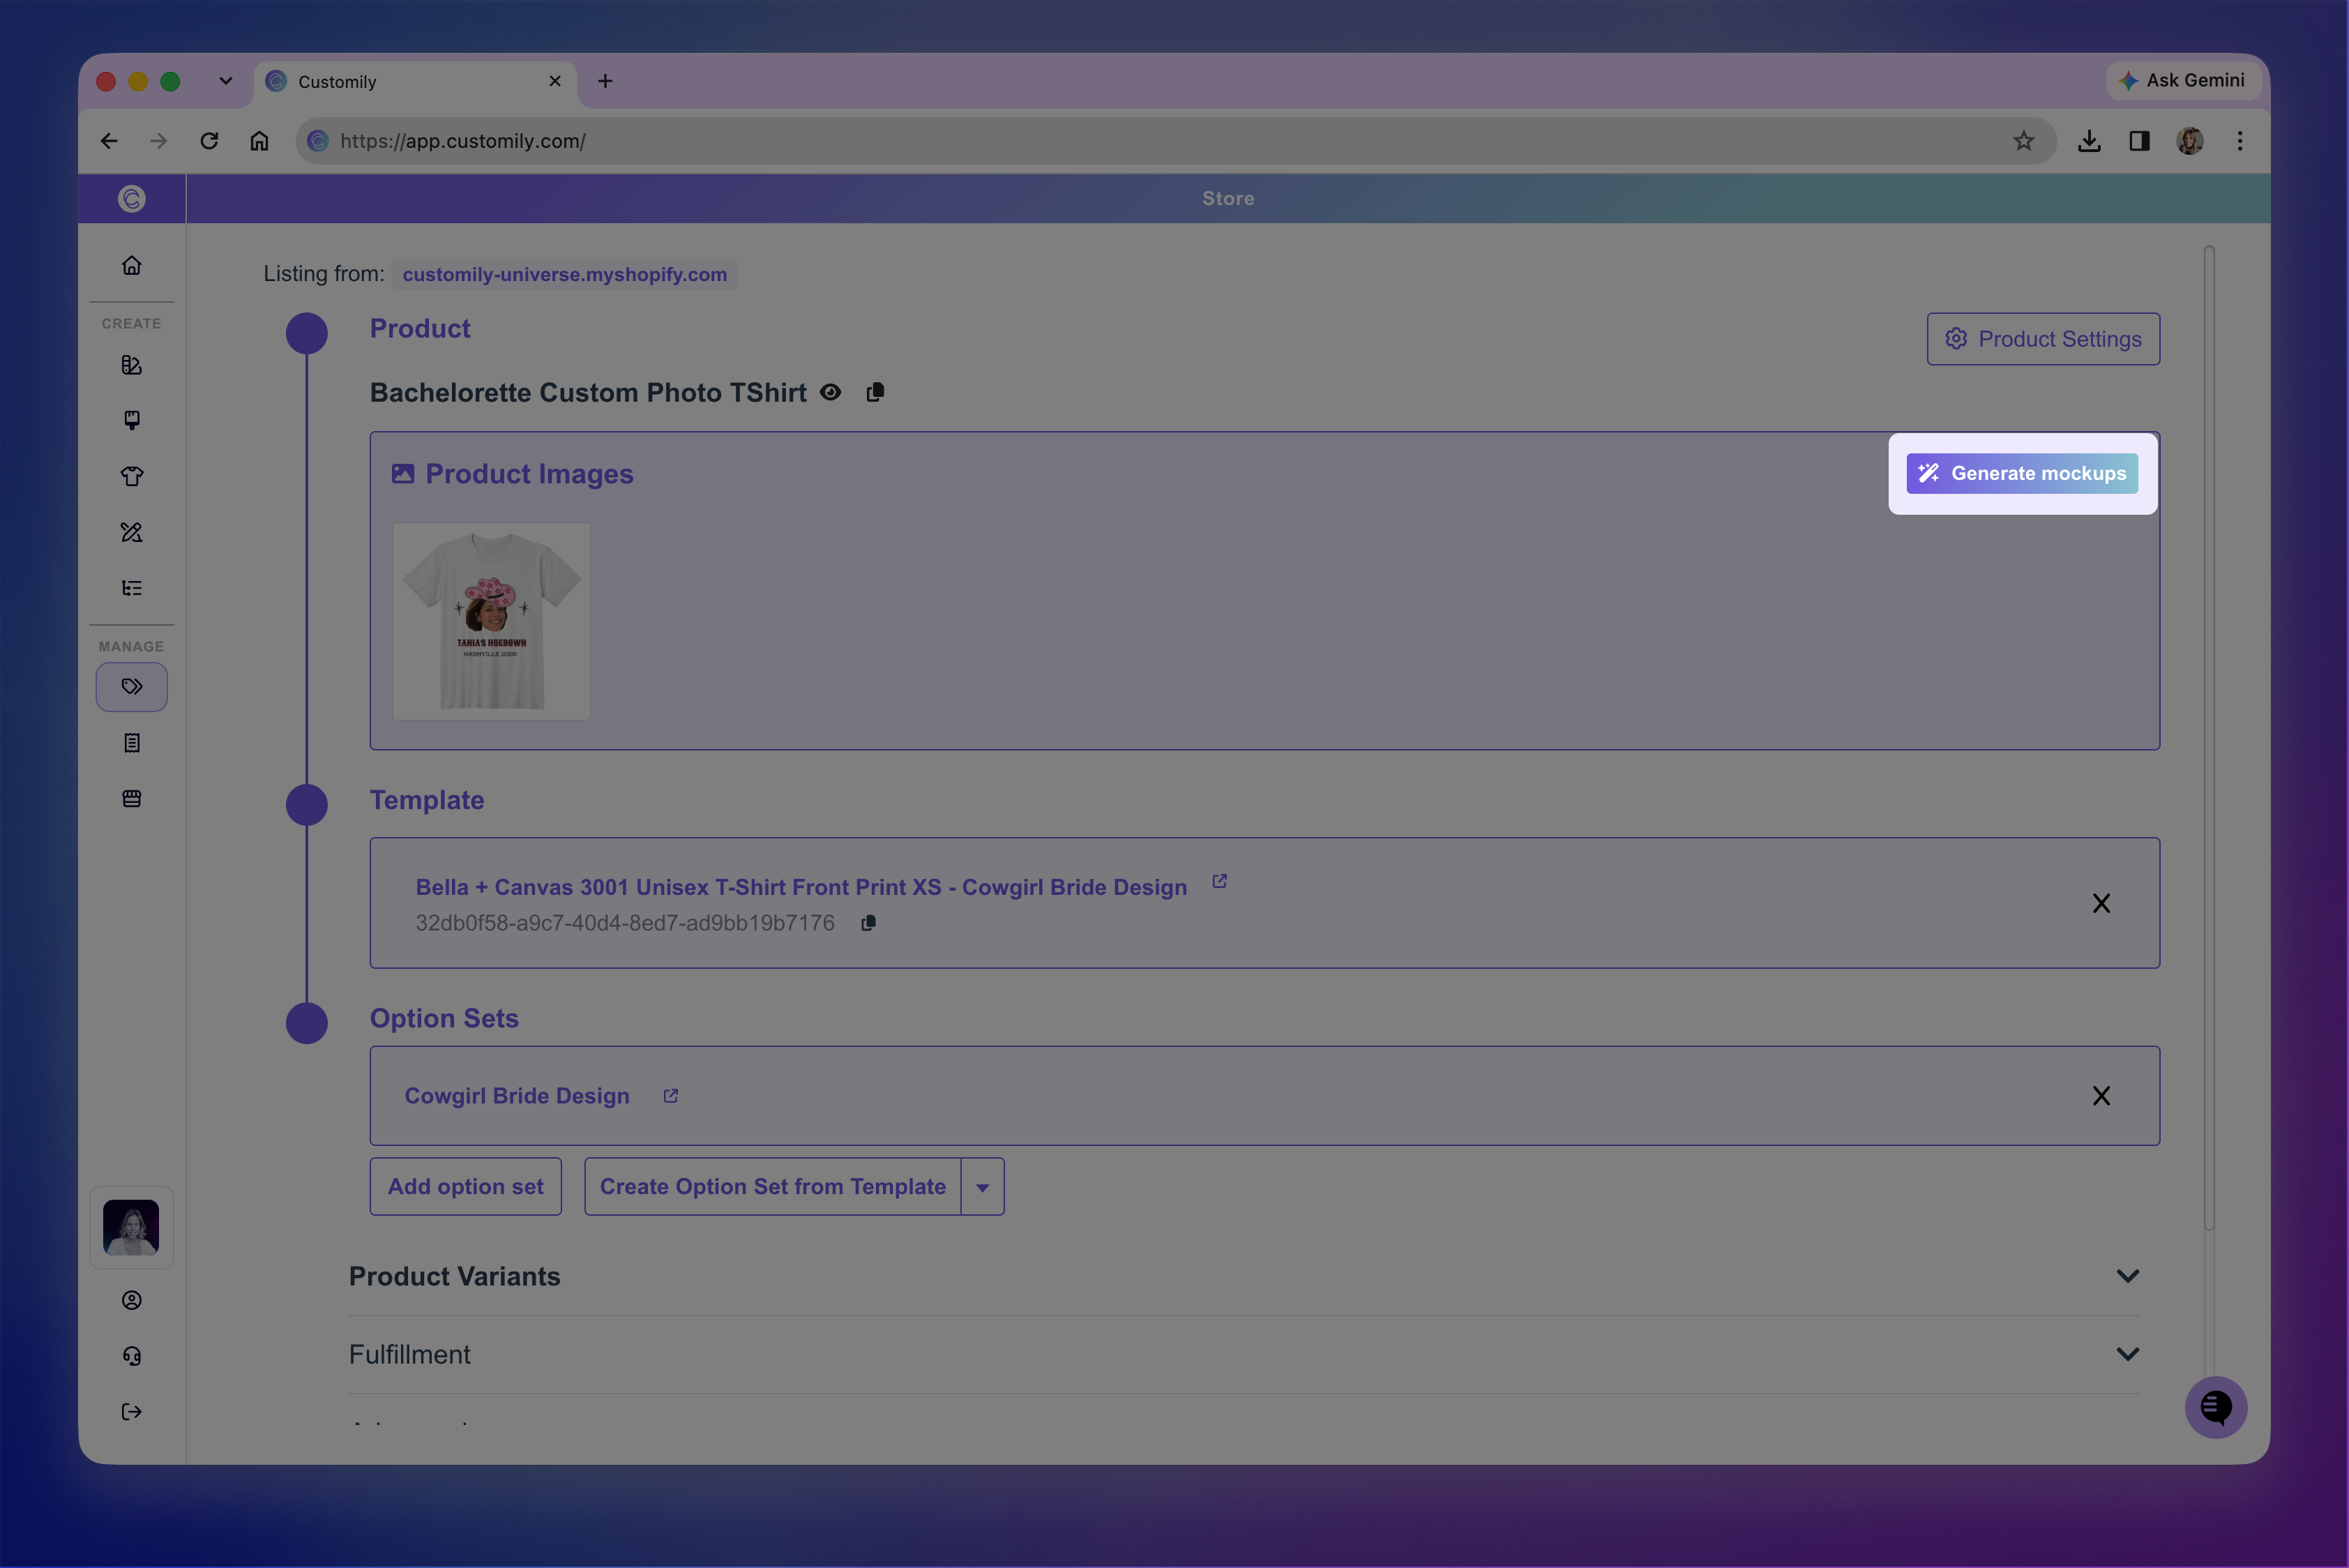Click the Customily logo in the top-left
This screenshot has width=2349, height=1568.
[x=132, y=199]
